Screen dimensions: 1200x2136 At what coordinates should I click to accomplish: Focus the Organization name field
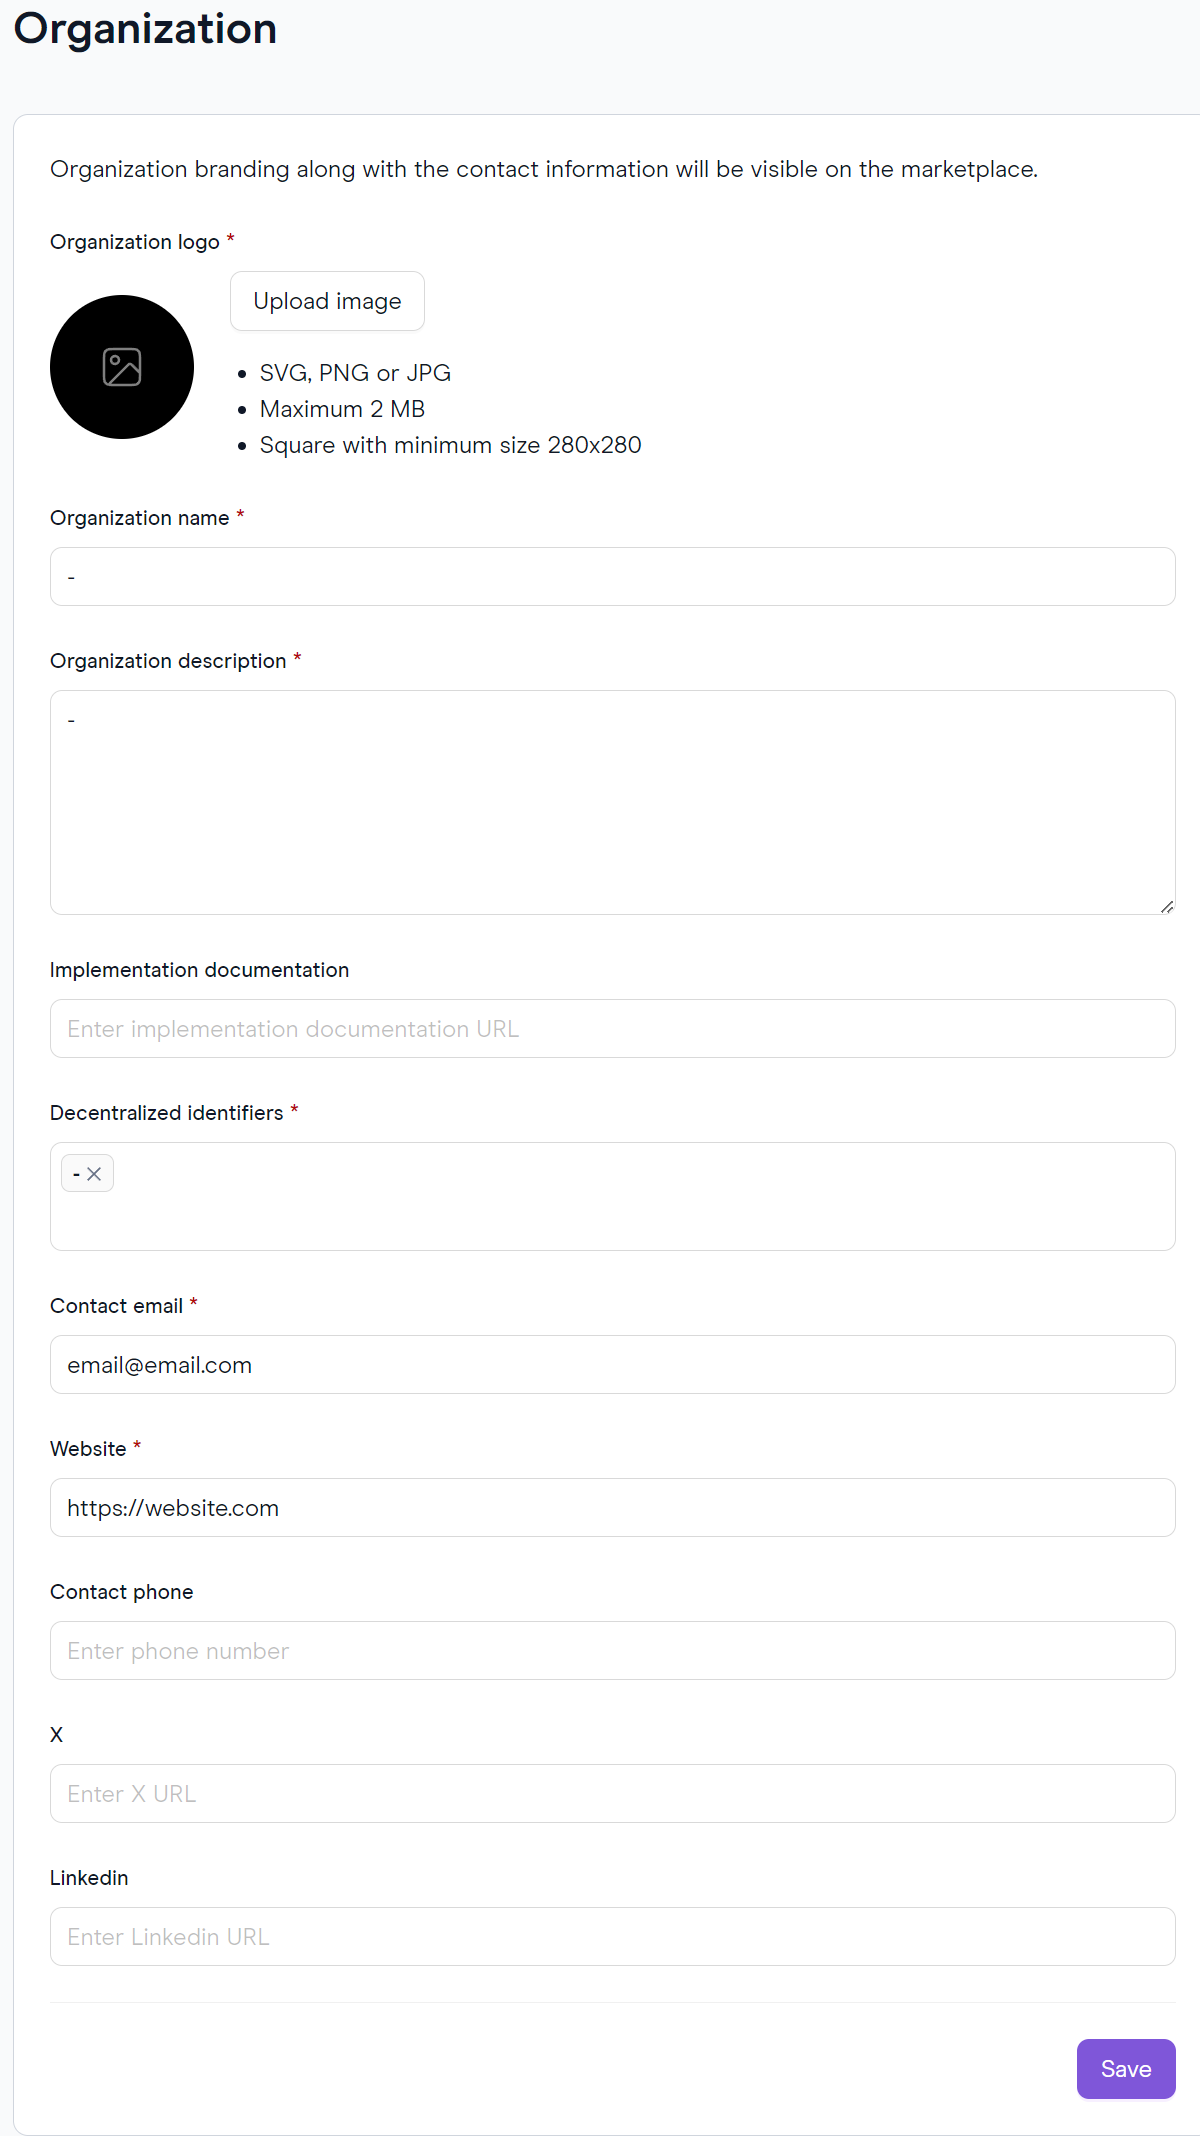(x=613, y=576)
